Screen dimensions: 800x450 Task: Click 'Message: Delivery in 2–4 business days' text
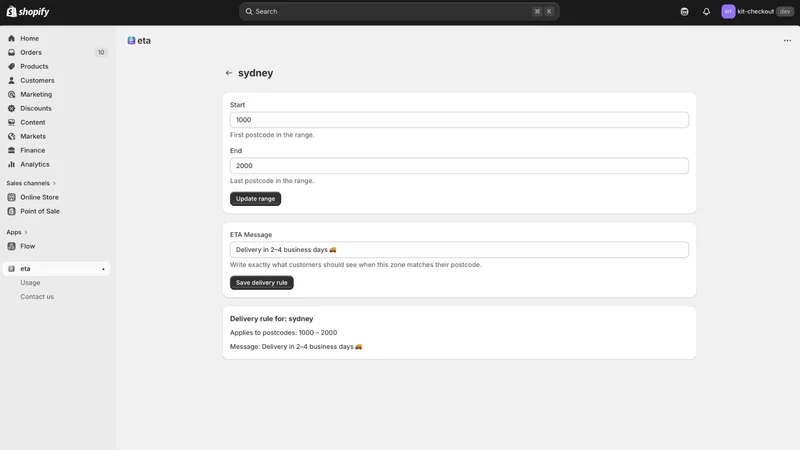click(296, 346)
